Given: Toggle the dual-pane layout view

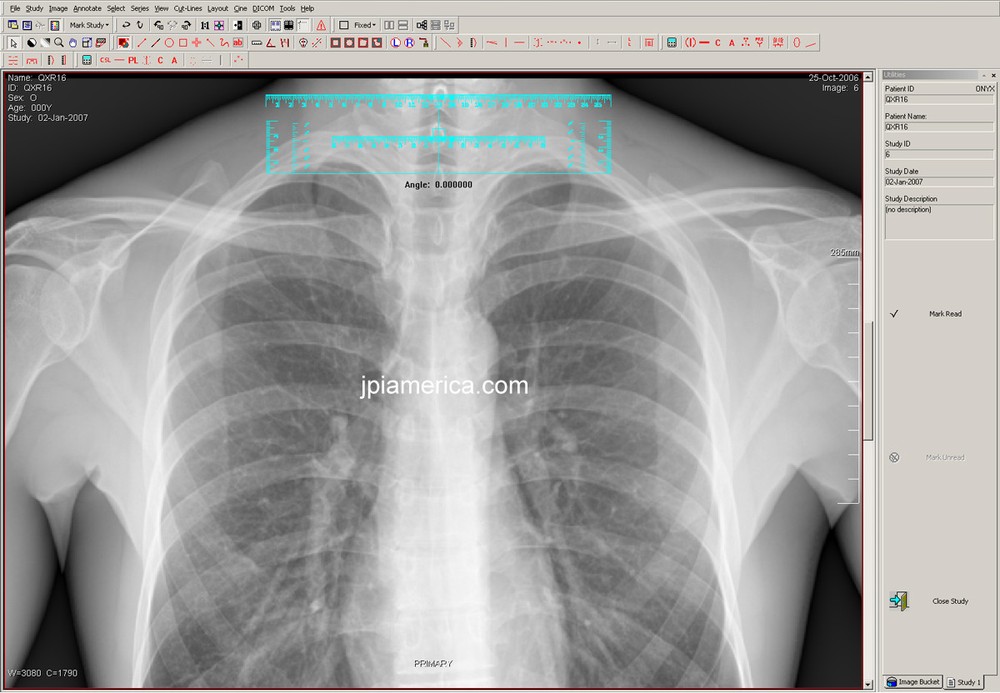Looking at the screenshot, I should 389,24.
